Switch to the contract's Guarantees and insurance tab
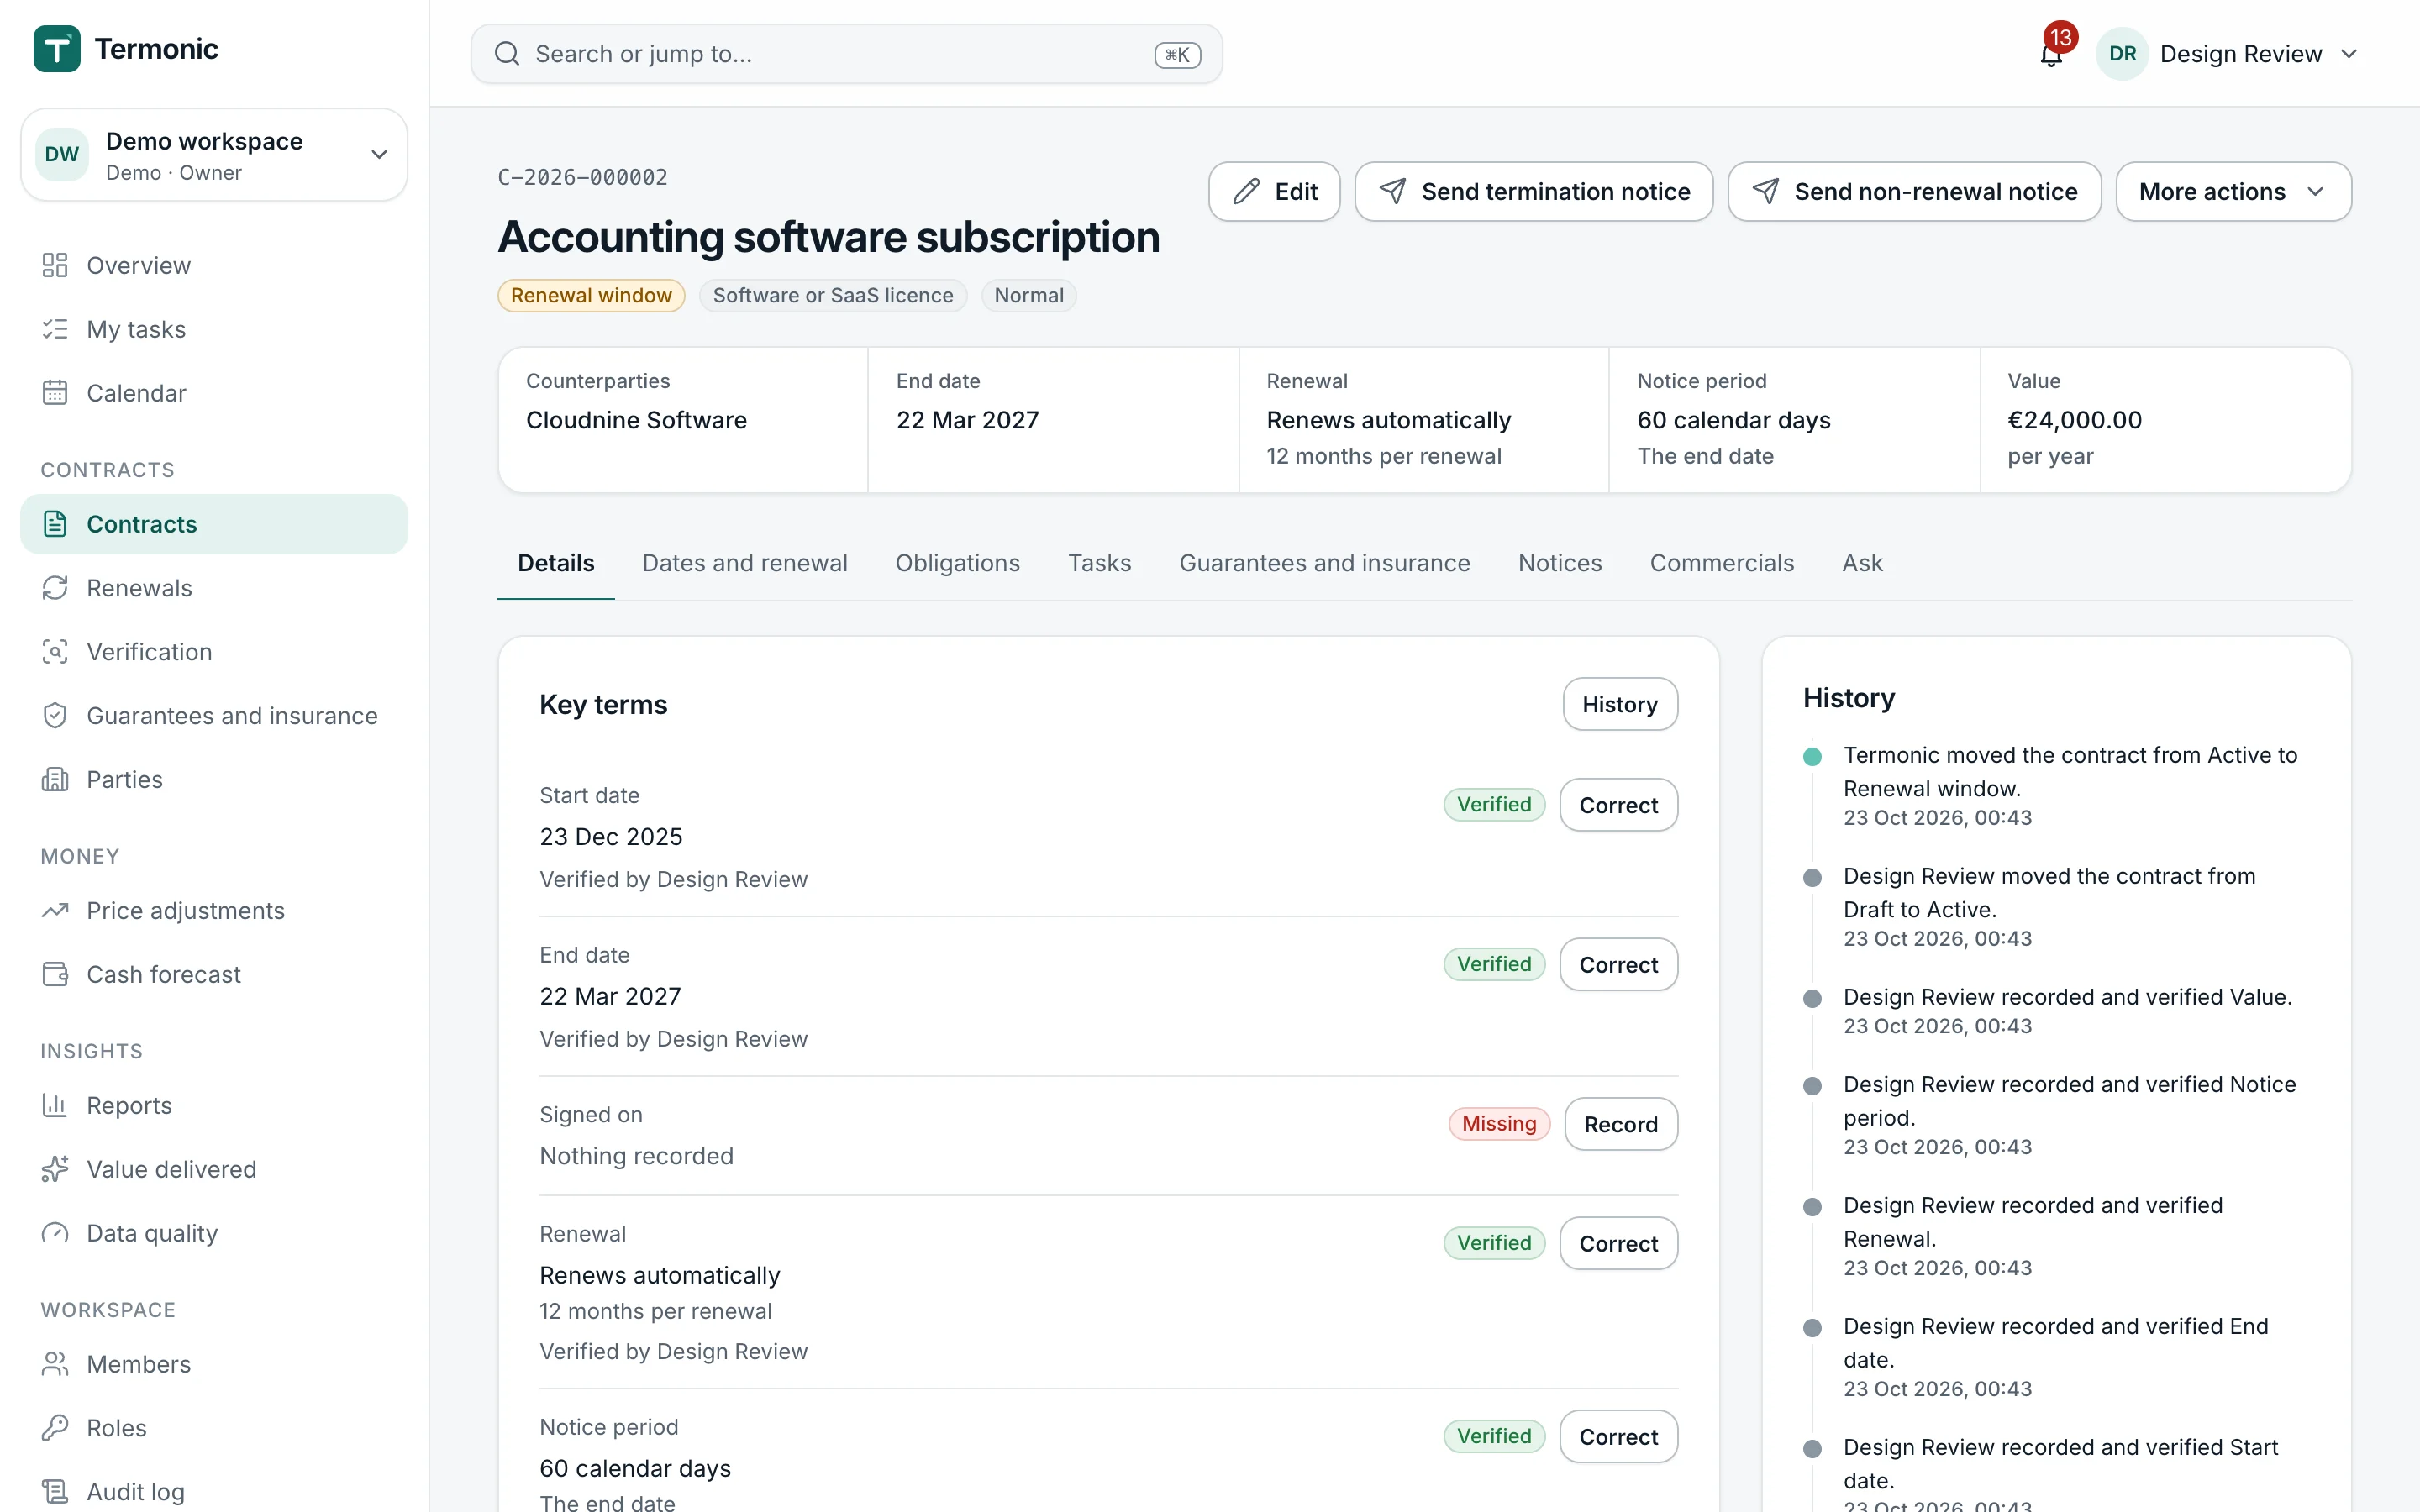The height and width of the screenshot is (1512, 2420). [x=1324, y=564]
